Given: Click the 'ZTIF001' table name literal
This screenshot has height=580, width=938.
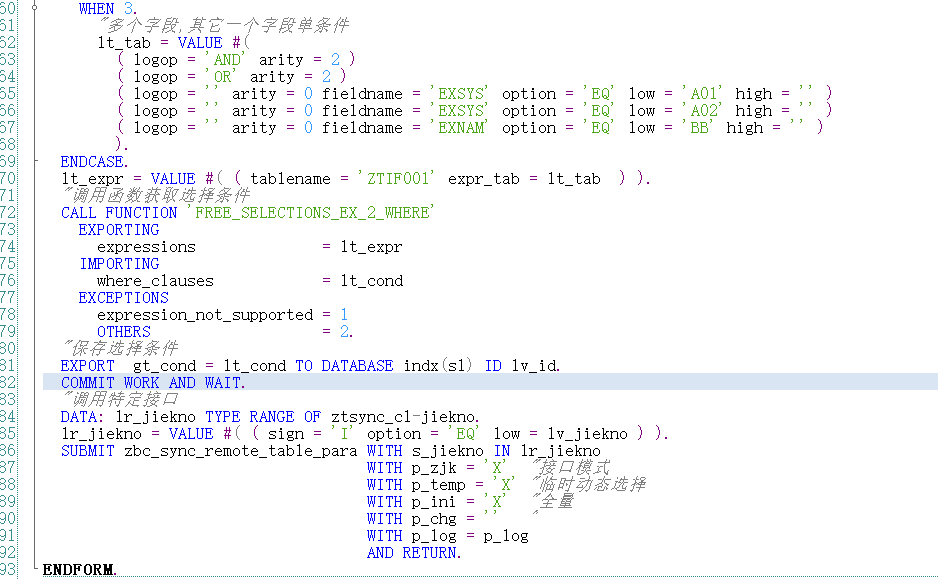Looking at the screenshot, I should 397,179.
